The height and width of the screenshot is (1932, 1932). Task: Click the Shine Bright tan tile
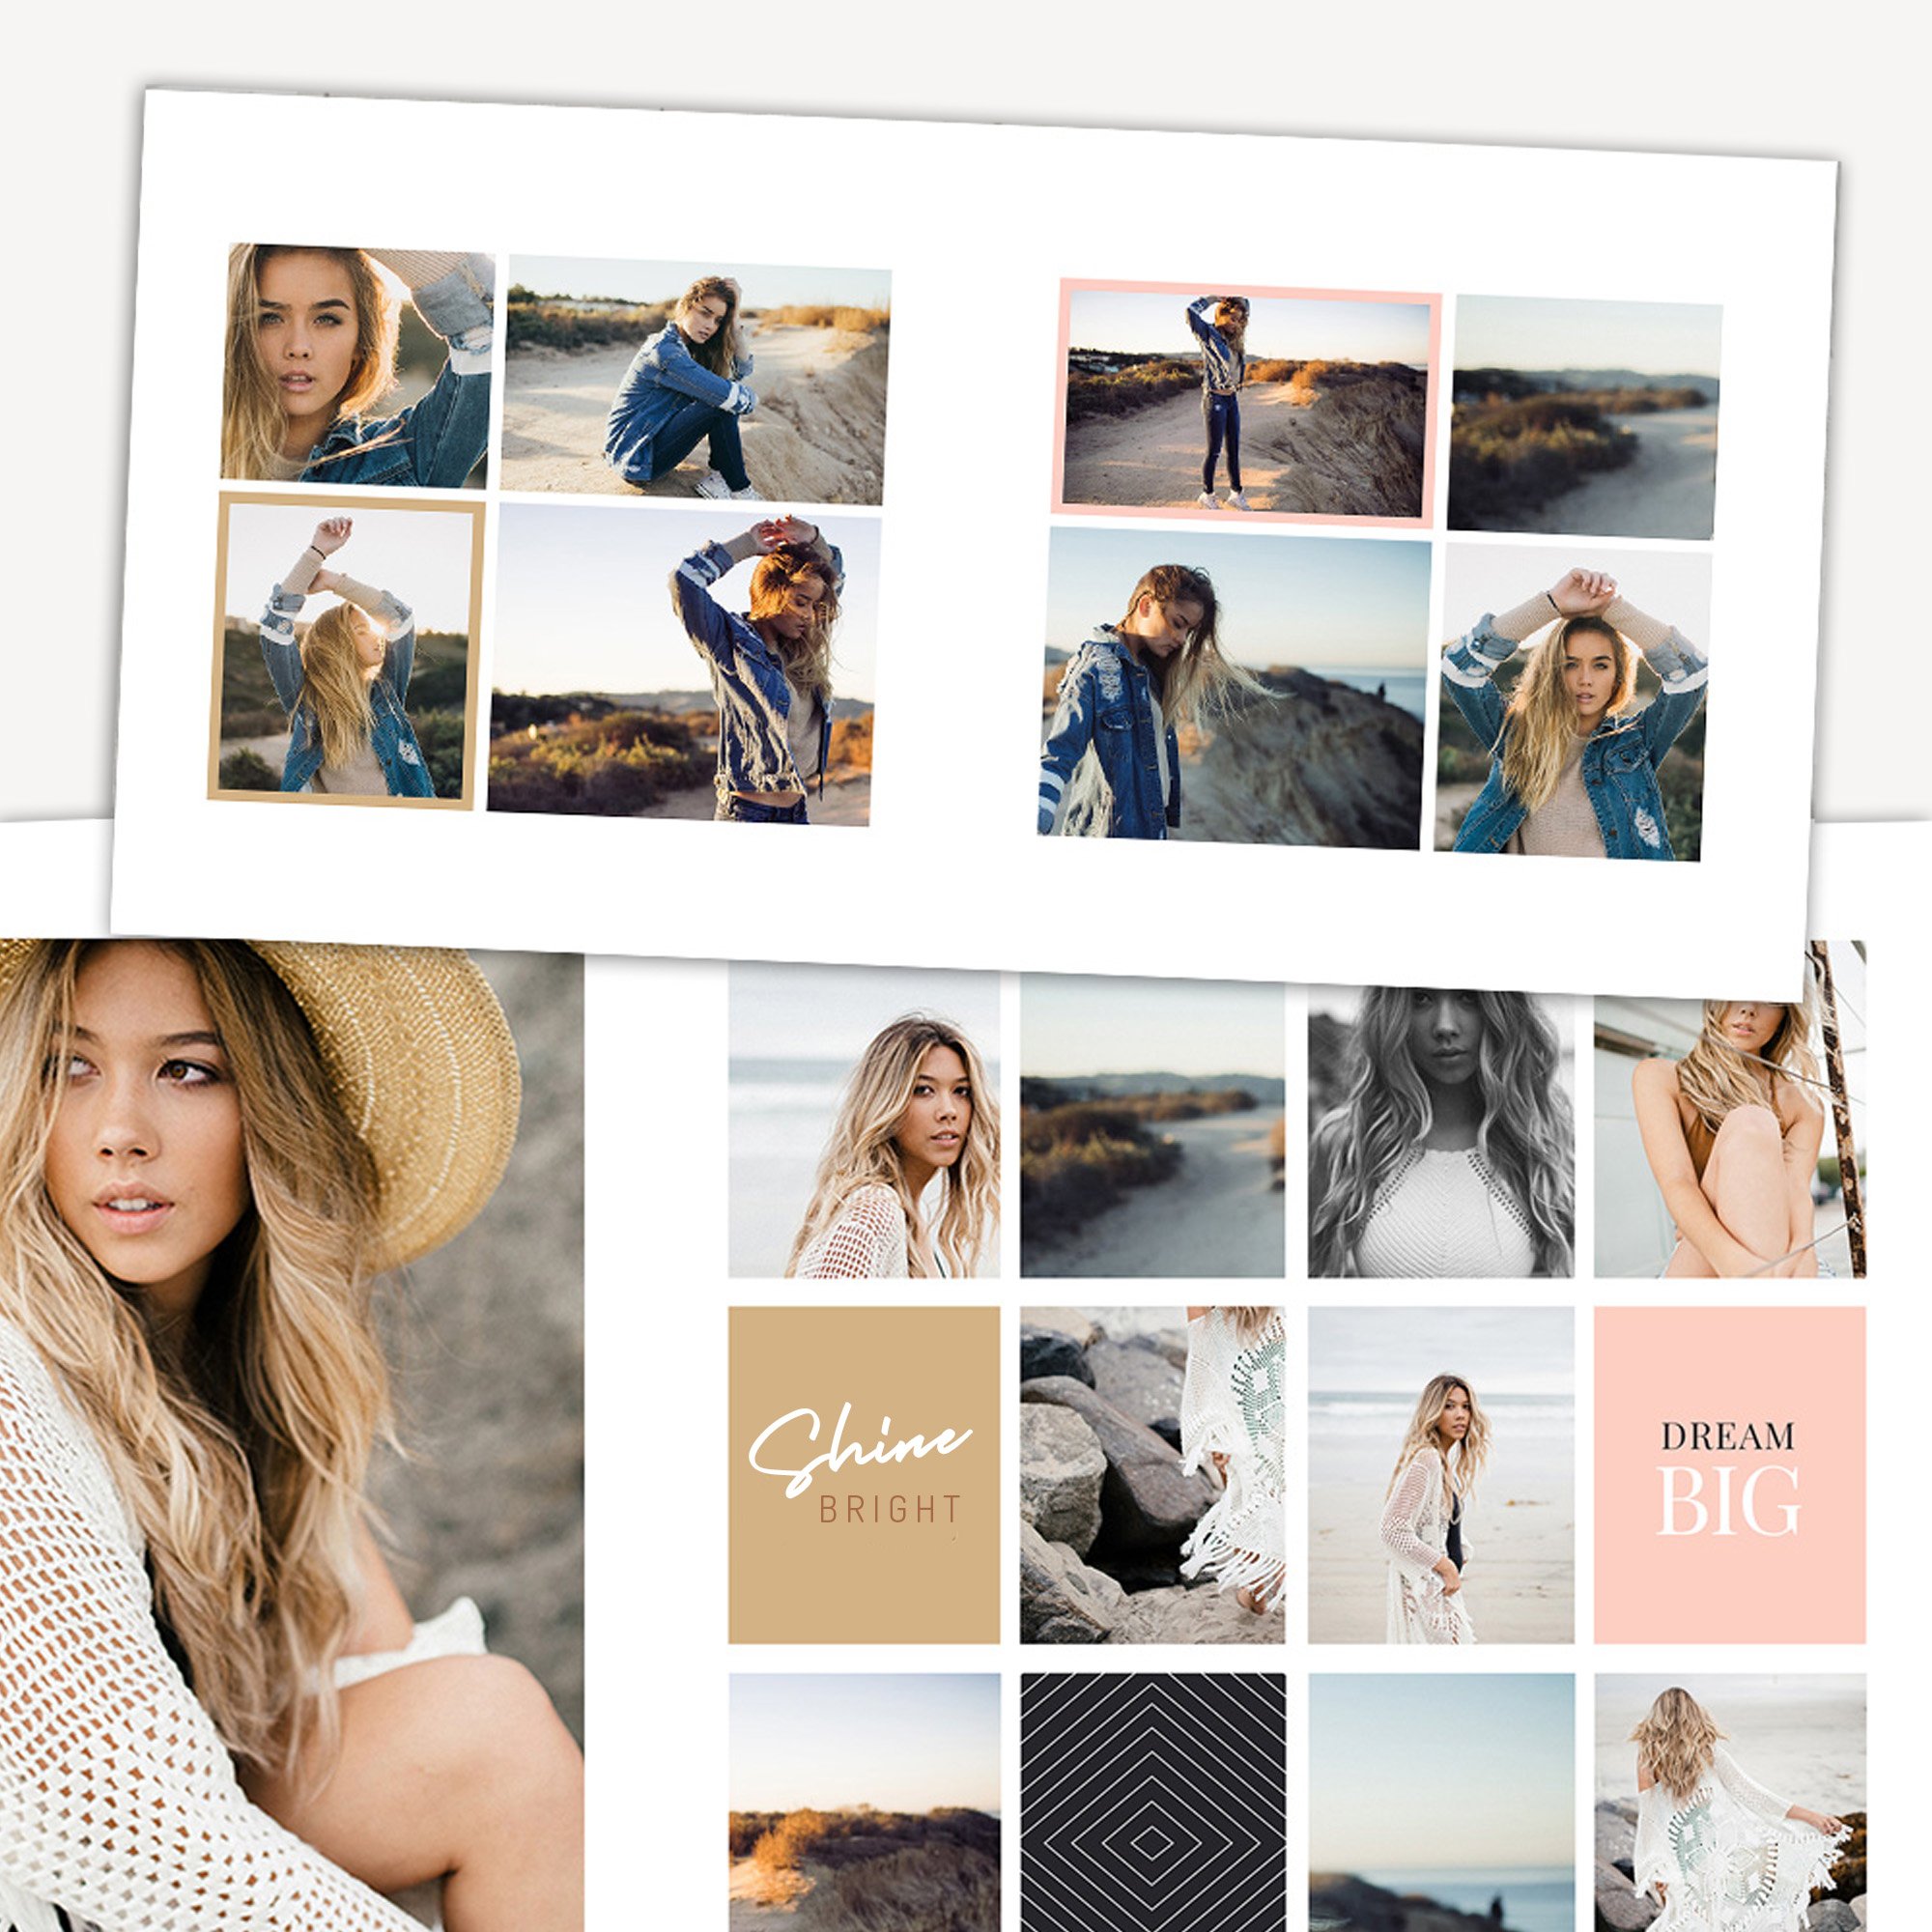tap(863, 1475)
